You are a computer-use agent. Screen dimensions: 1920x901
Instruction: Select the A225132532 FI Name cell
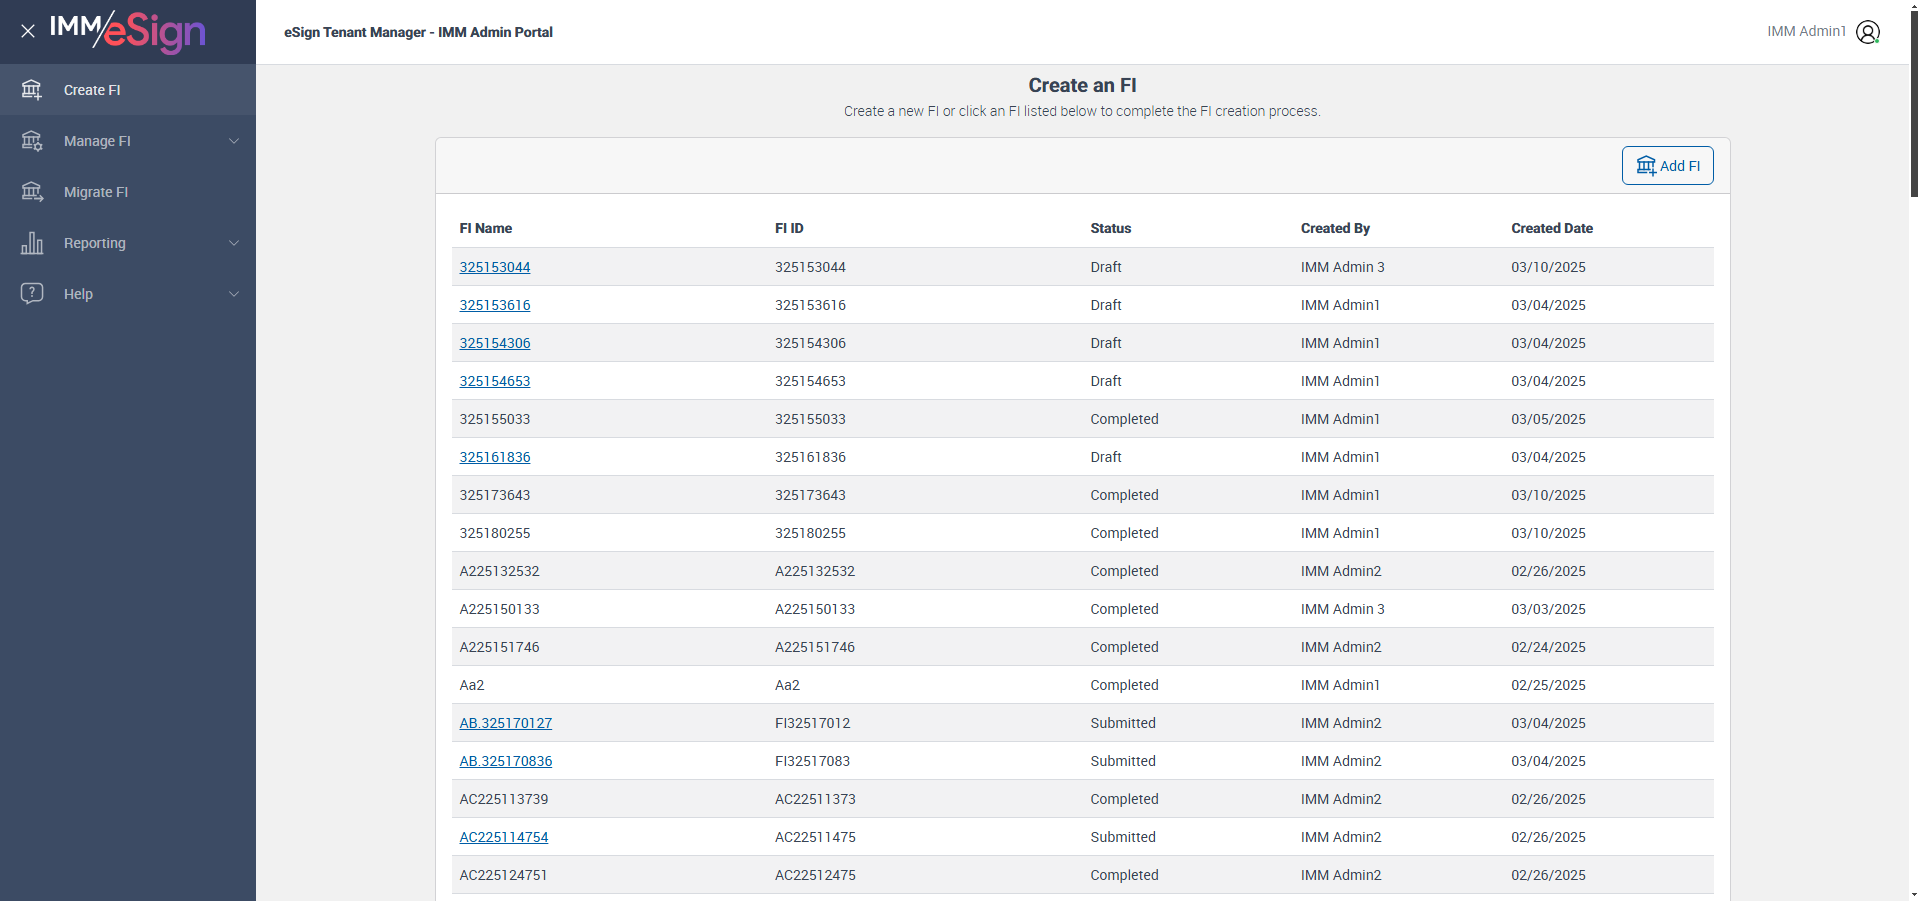499,571
